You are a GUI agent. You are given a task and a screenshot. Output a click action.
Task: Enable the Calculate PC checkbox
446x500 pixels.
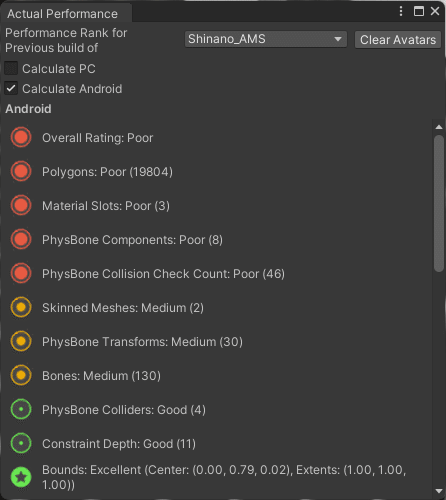[11, 68]
